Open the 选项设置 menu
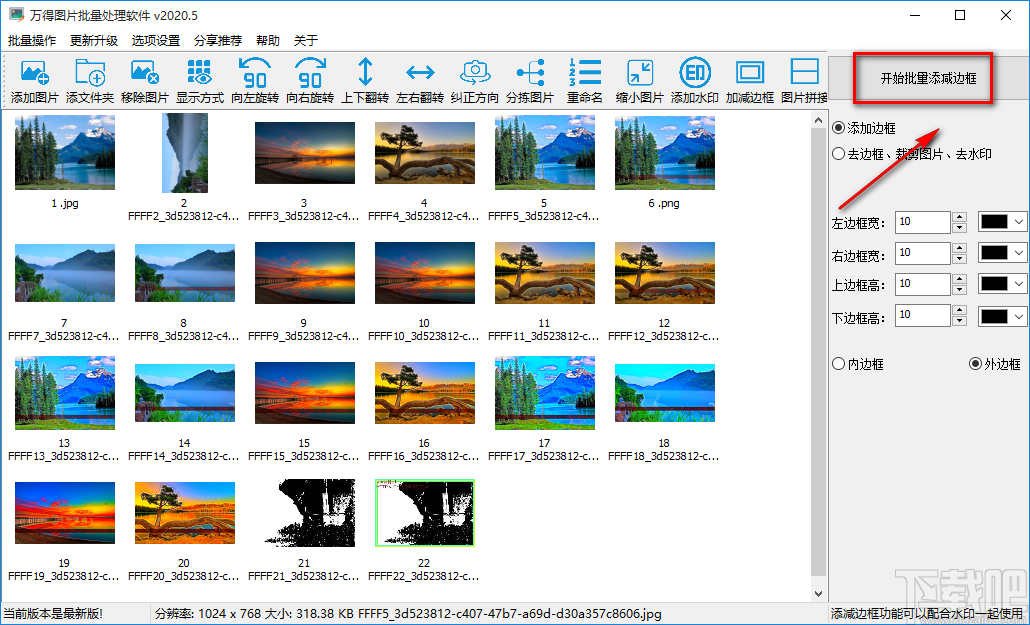This screenshot has height=625, width=1030. (x=156, y=41)
